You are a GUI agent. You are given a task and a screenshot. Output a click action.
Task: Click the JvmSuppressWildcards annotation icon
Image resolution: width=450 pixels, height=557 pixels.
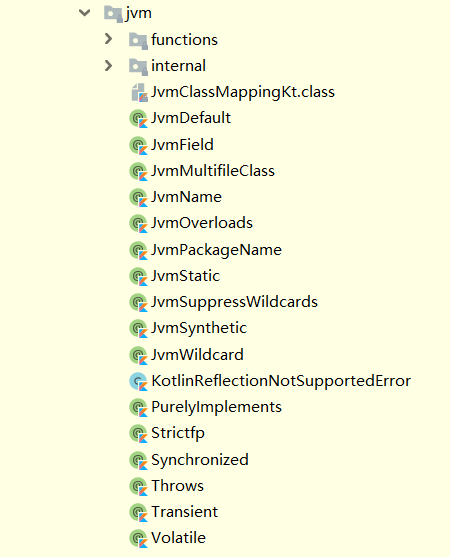click(x=139, y=303)
